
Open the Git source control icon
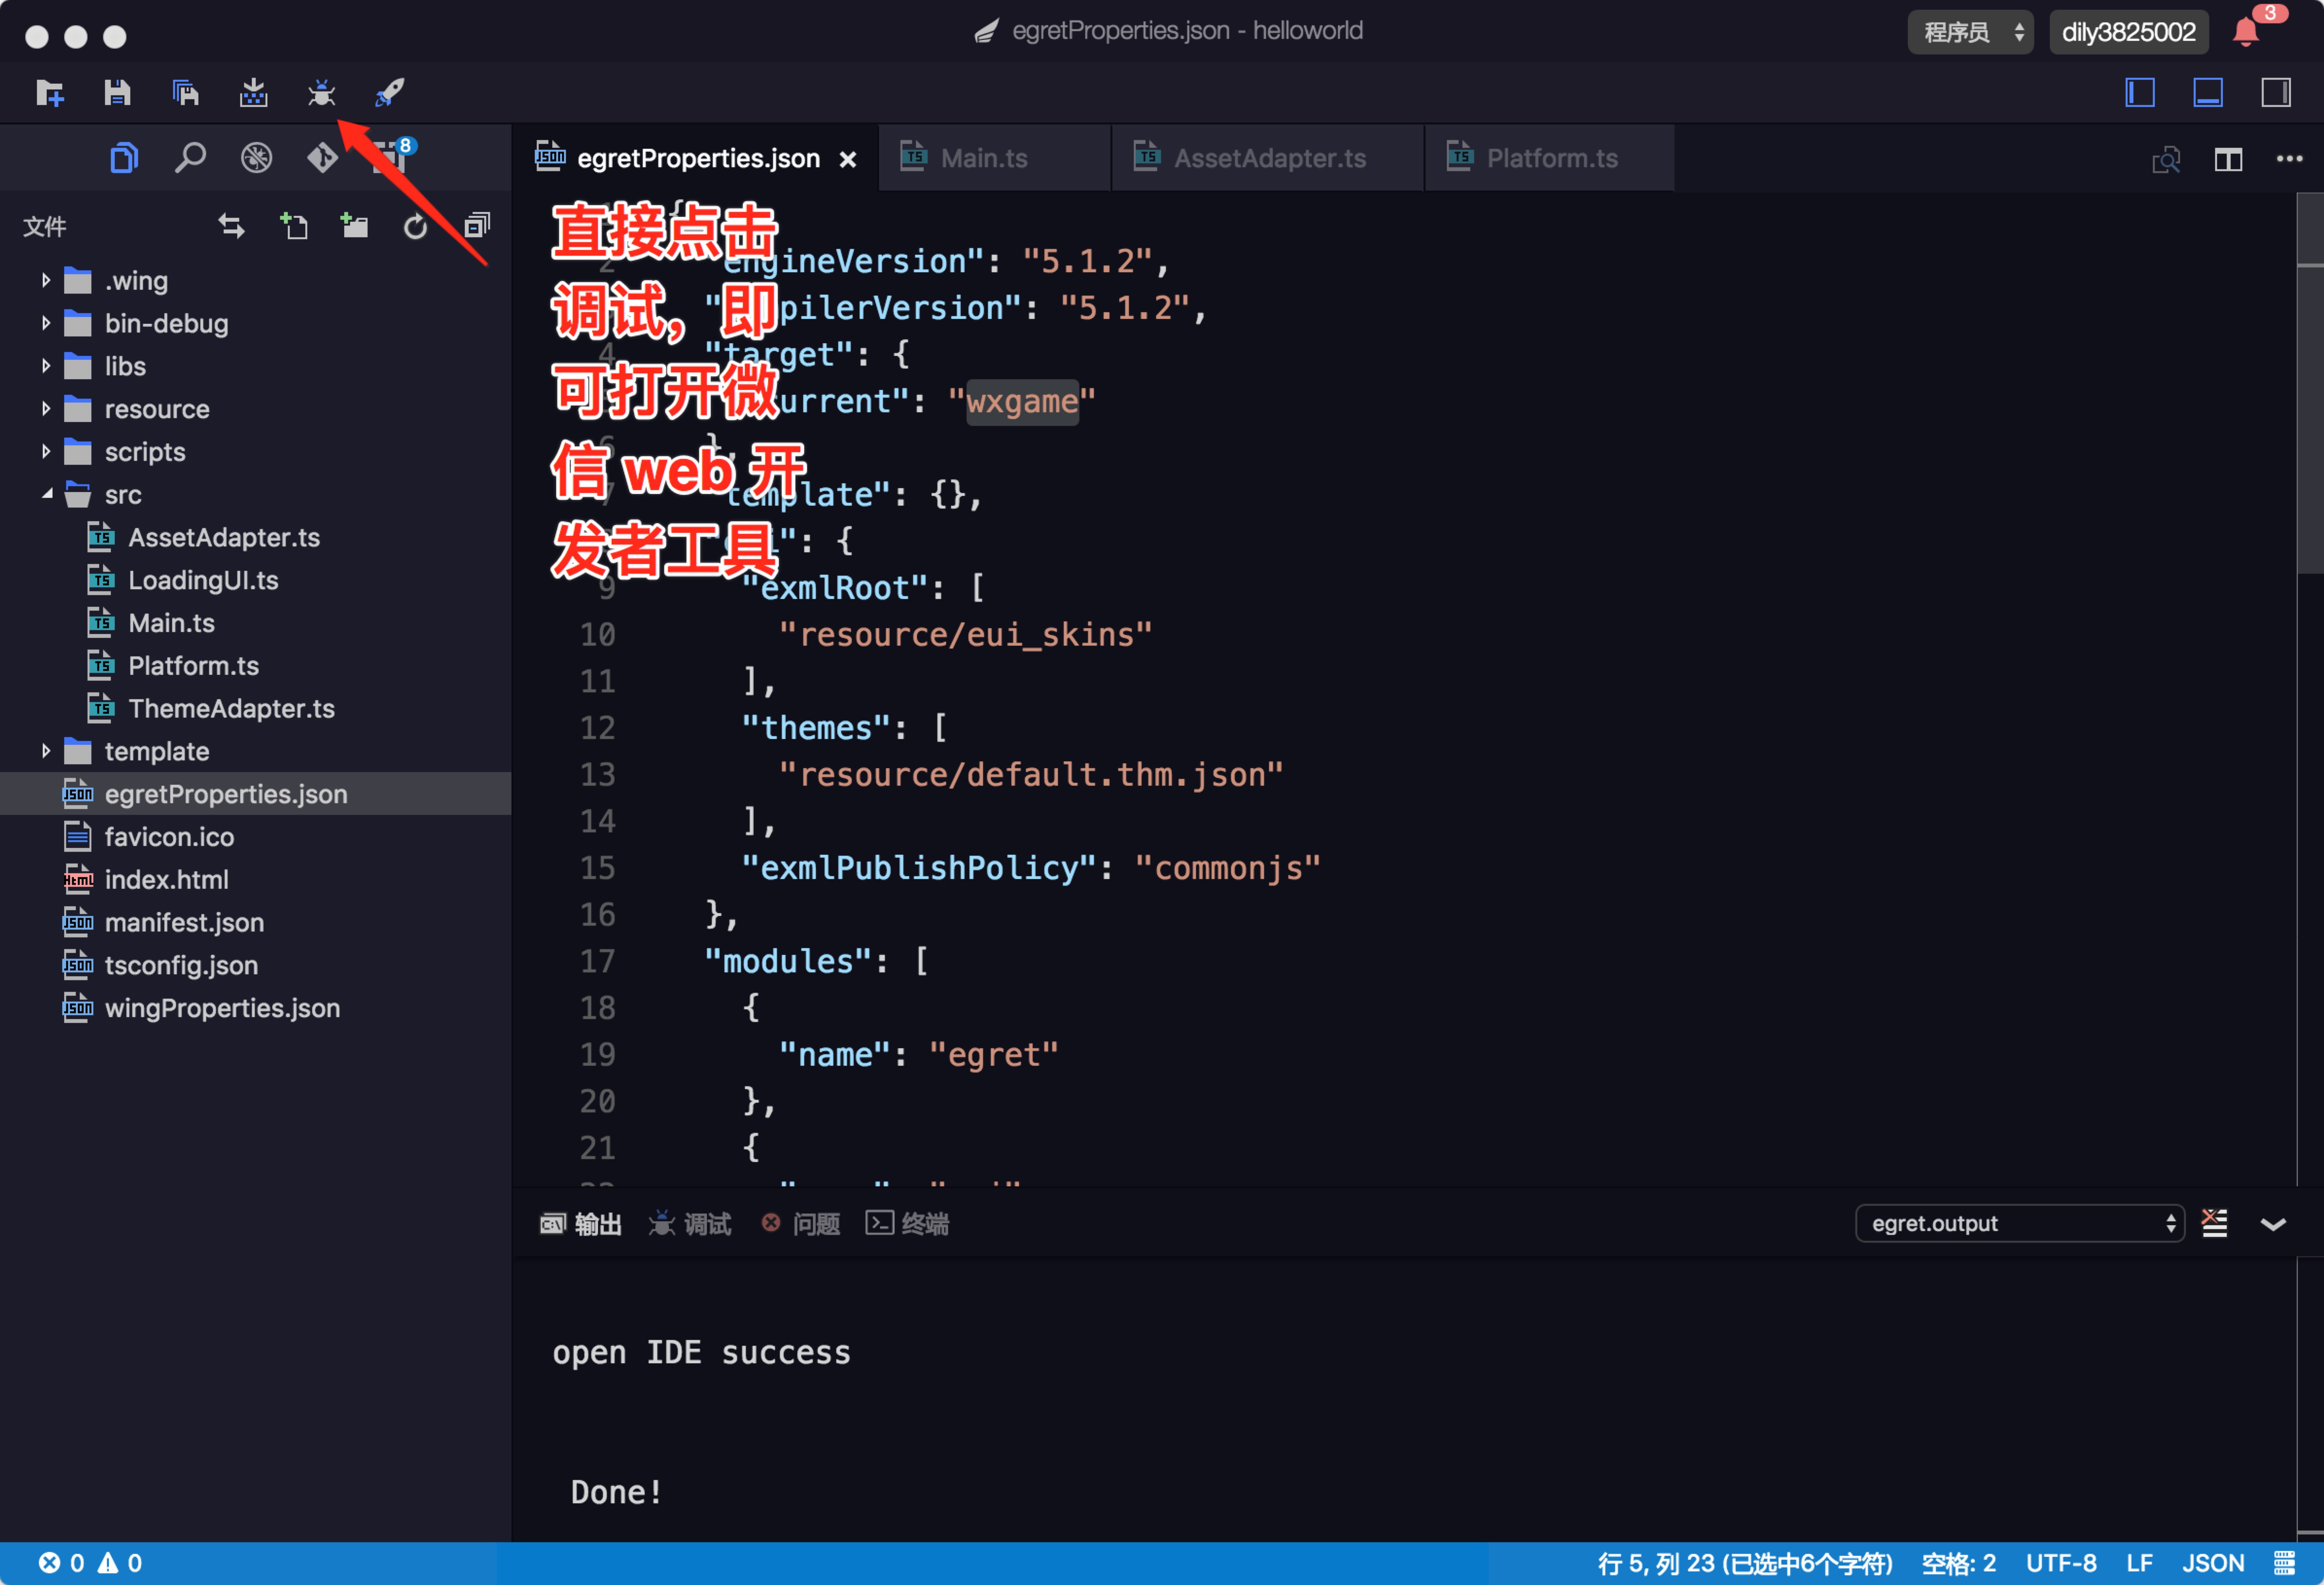[x=322, y=158]
